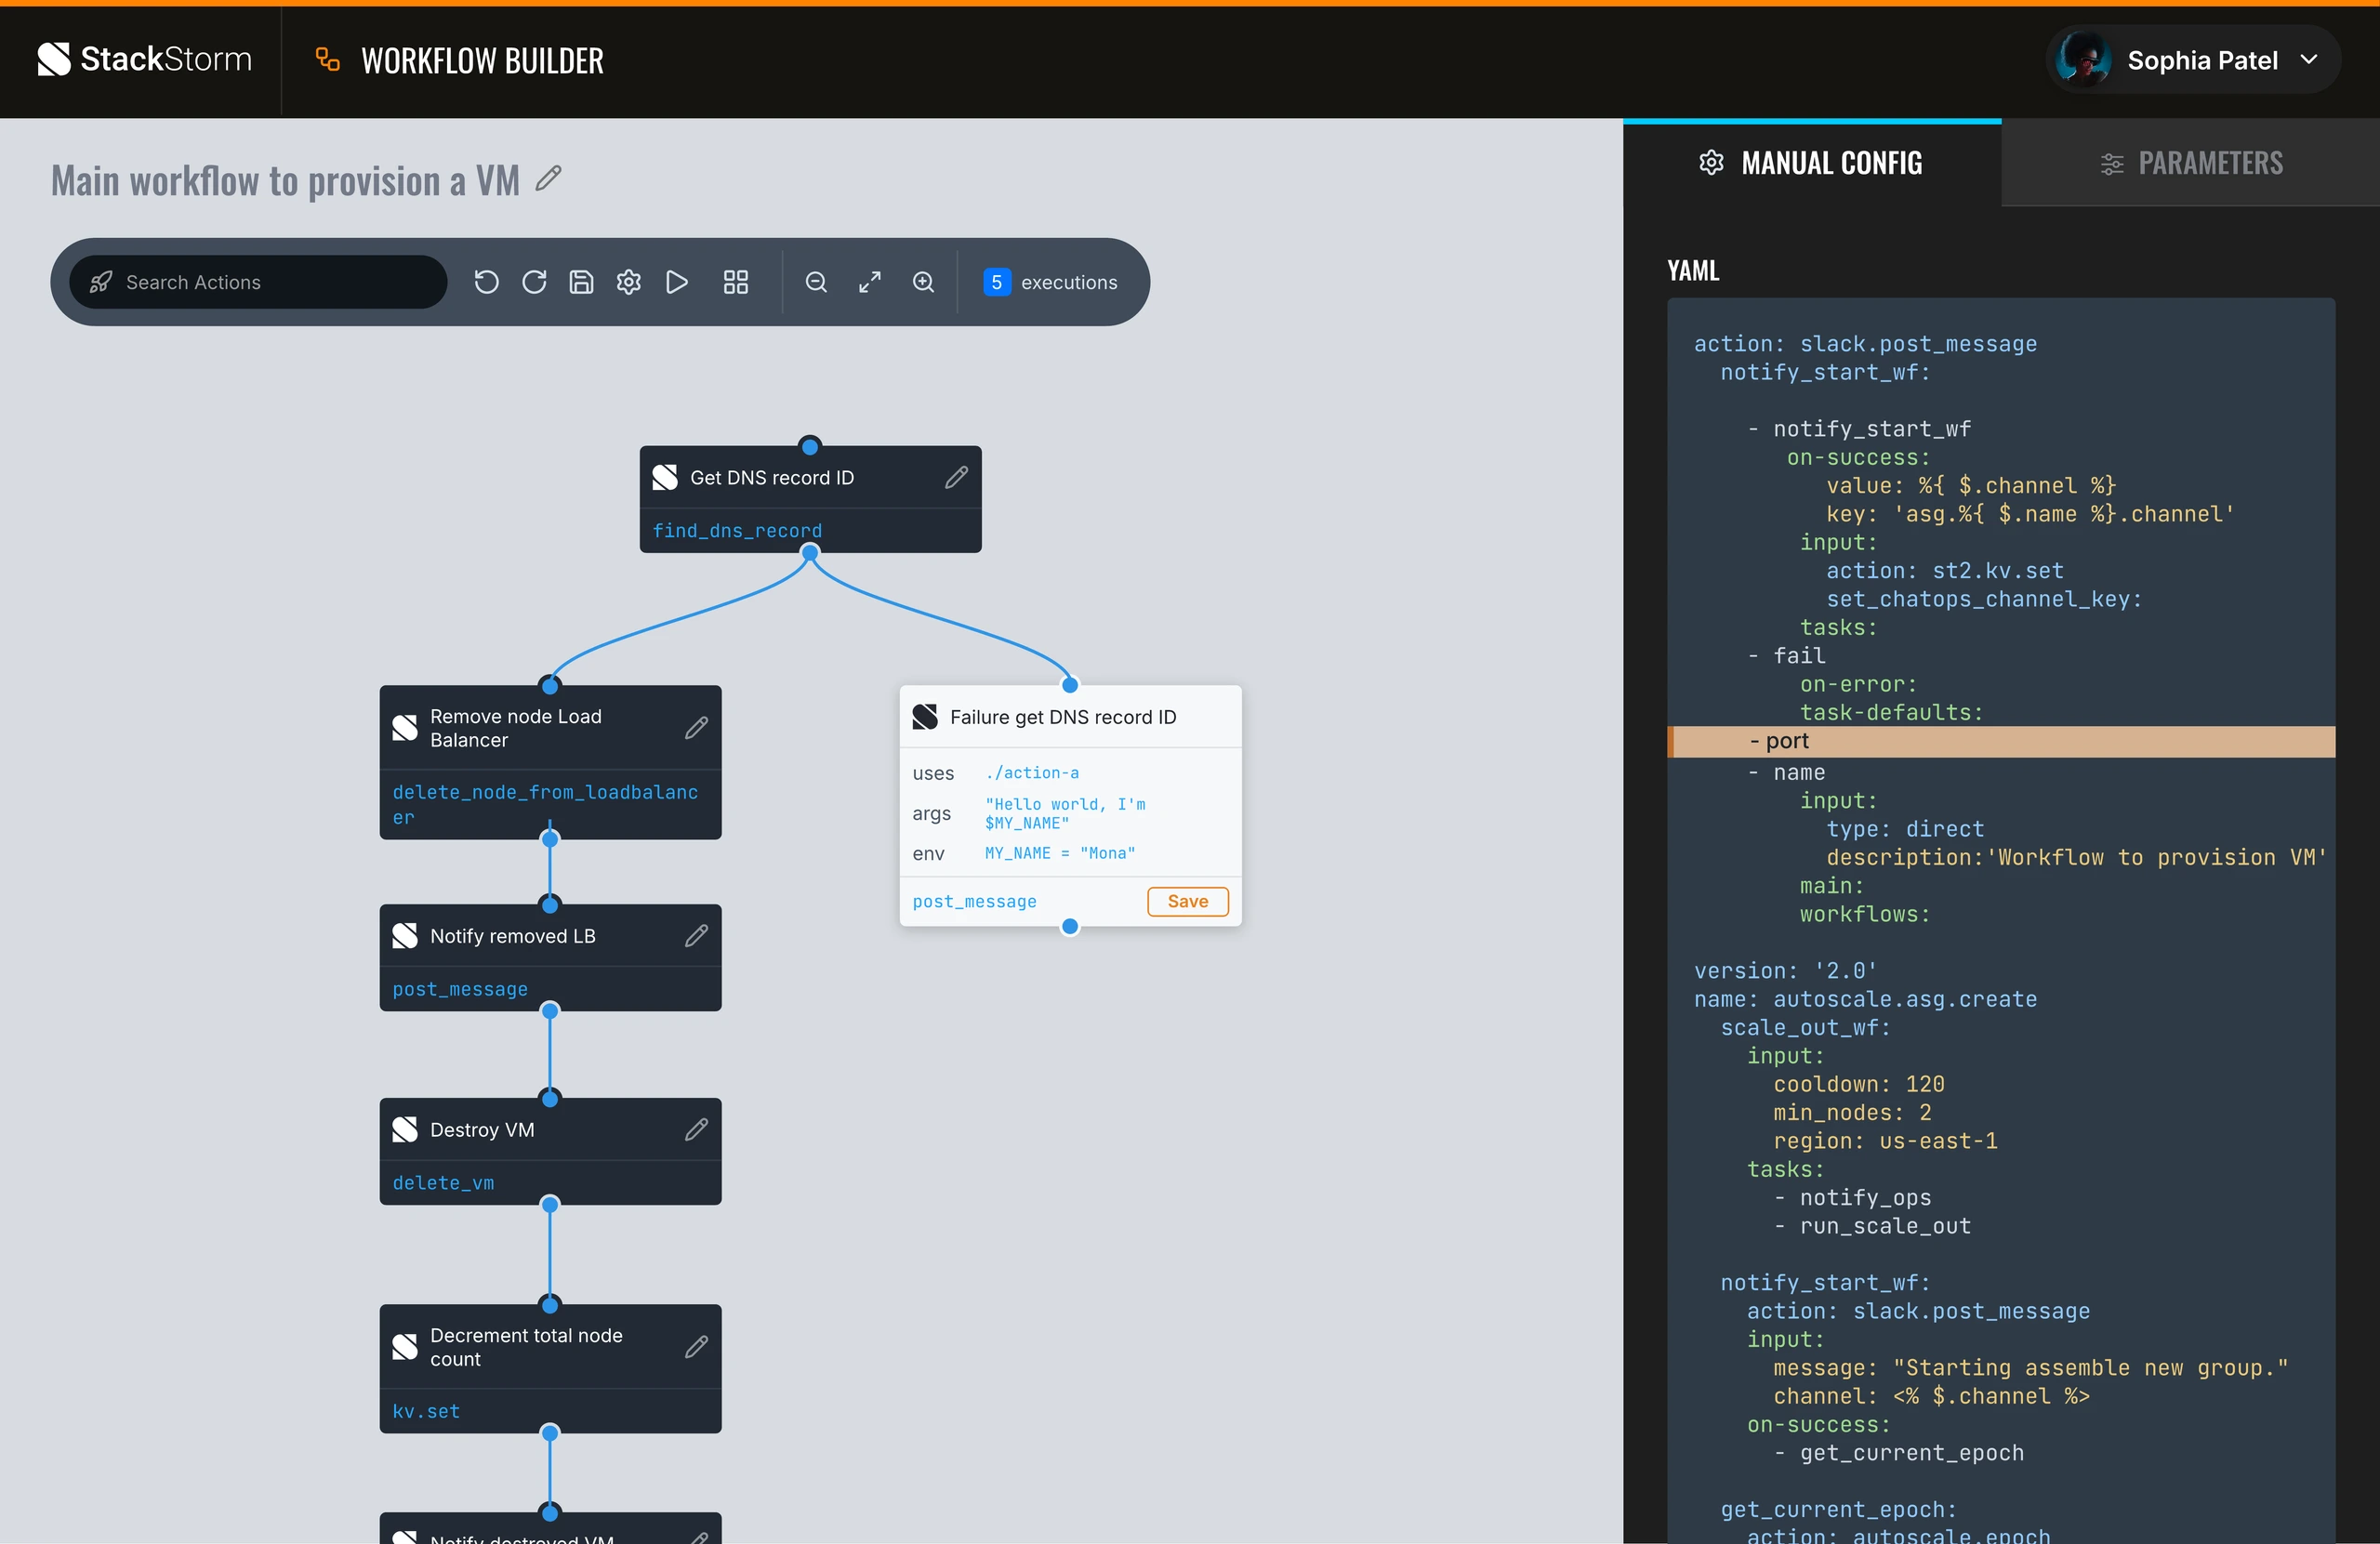Zoom in on the canvas
This screenshot has width=2380, height=1544.
tap(924, 282)
